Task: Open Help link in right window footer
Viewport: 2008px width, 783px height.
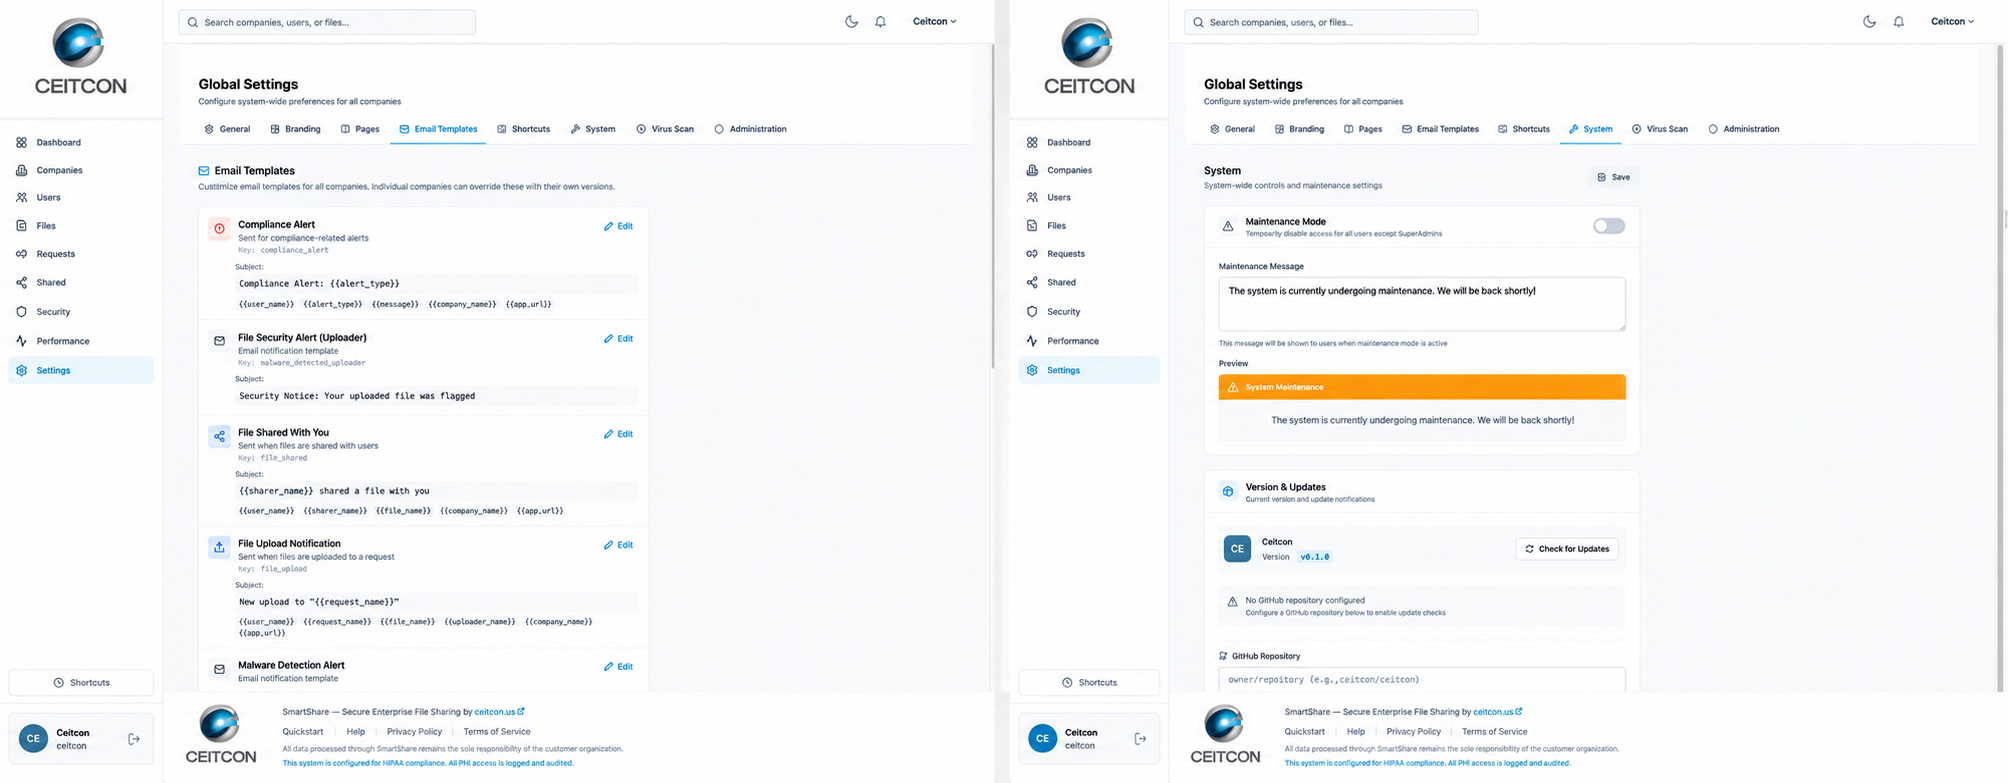Action: [1355, 732]
